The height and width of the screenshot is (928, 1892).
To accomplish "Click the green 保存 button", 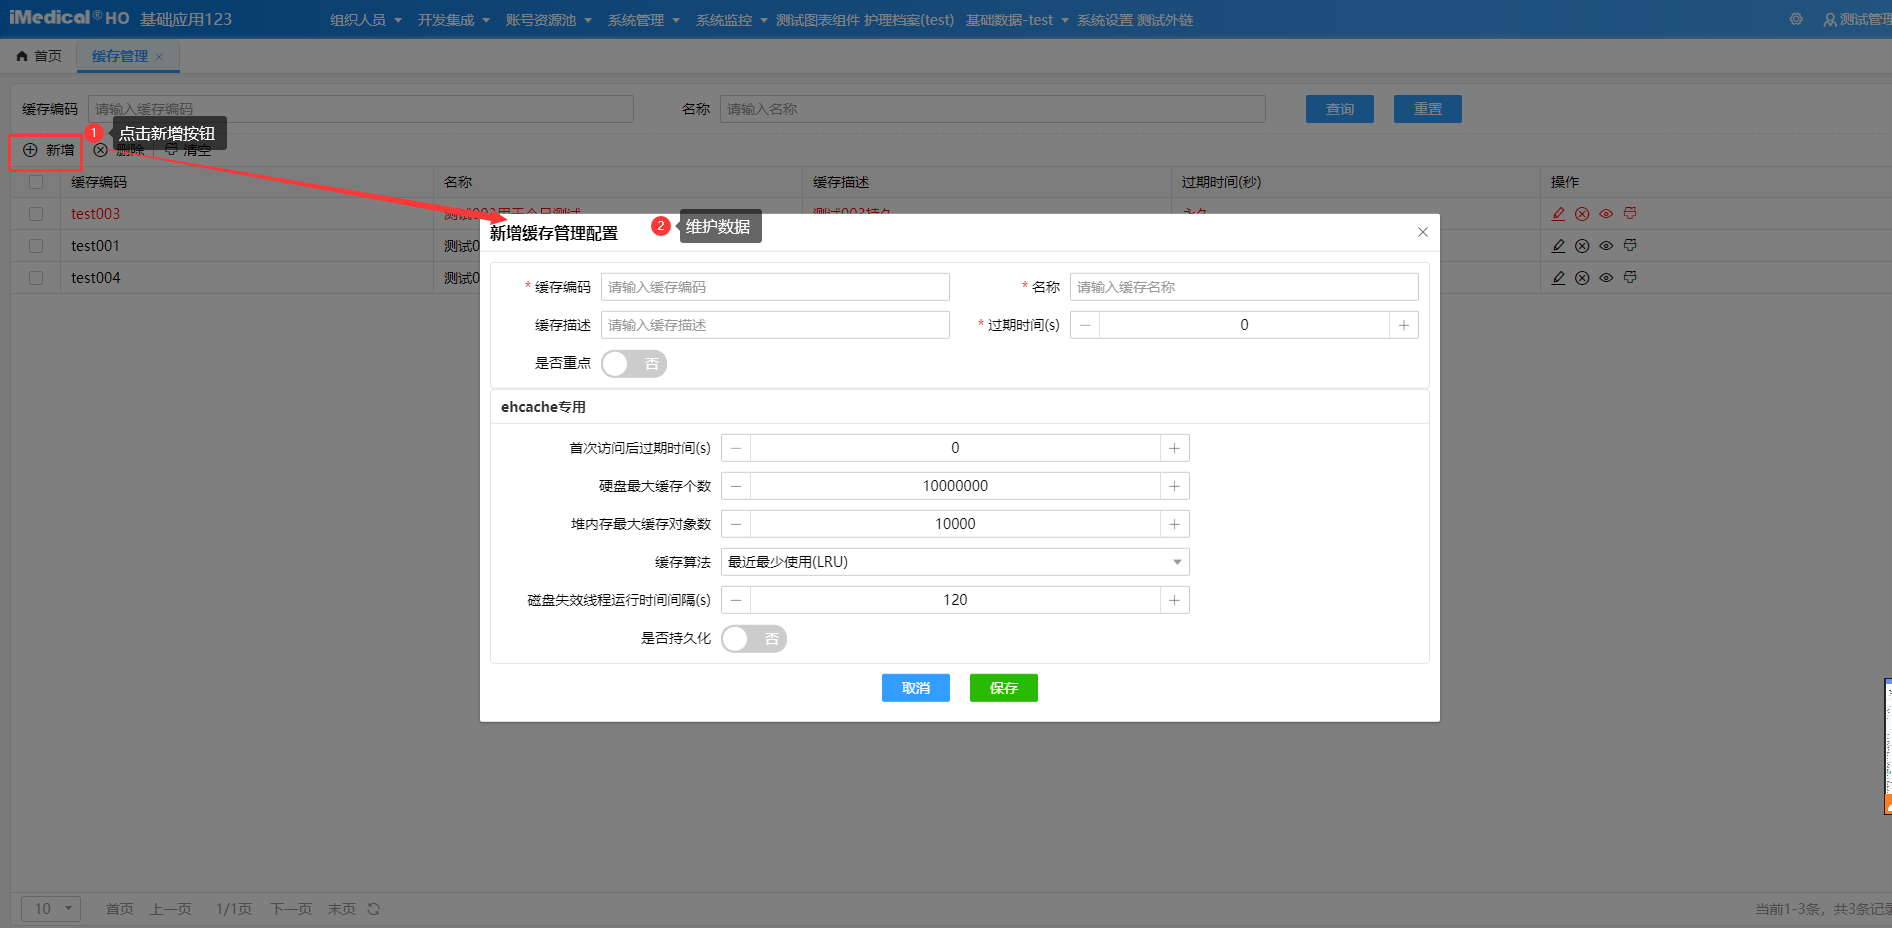I will coord(1003,688).
